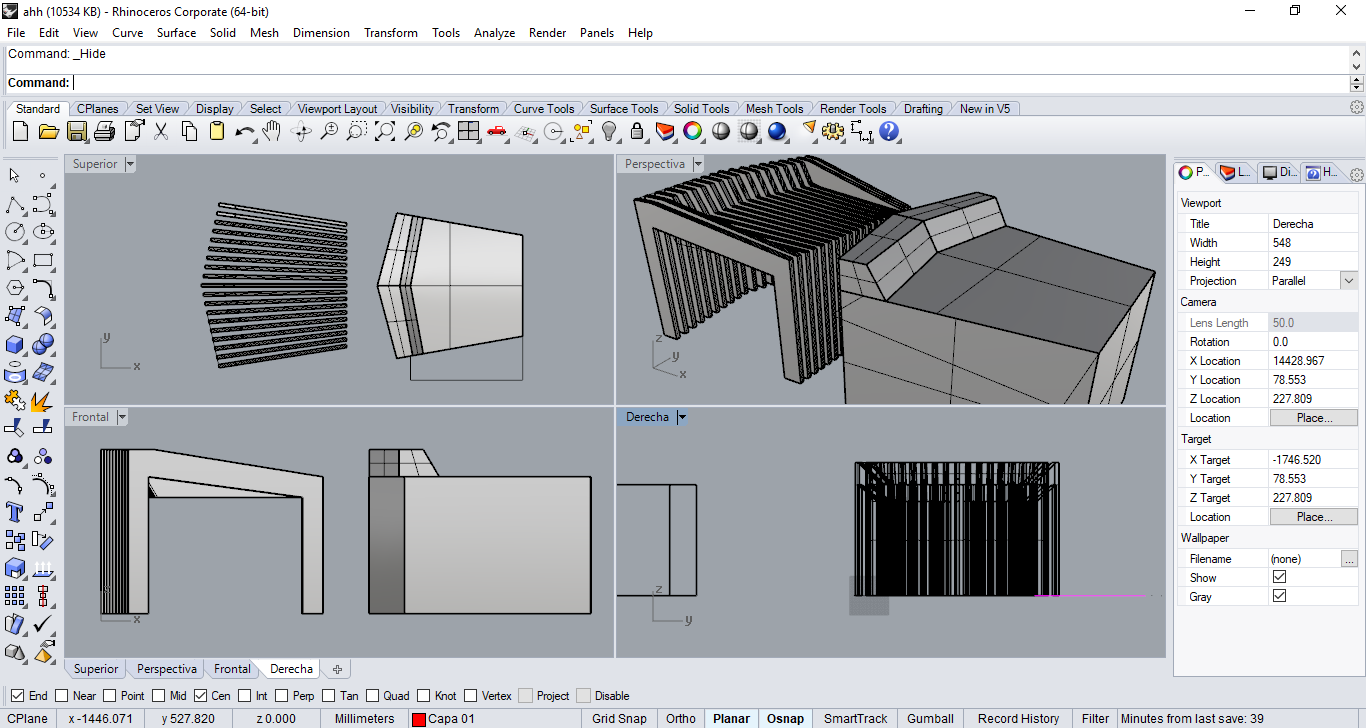Image resolution: width=1366 pixels, height=728 pixels.
Task: Click the Undo arrow icon
Action: pyautogui.click(x=243, y=131)
